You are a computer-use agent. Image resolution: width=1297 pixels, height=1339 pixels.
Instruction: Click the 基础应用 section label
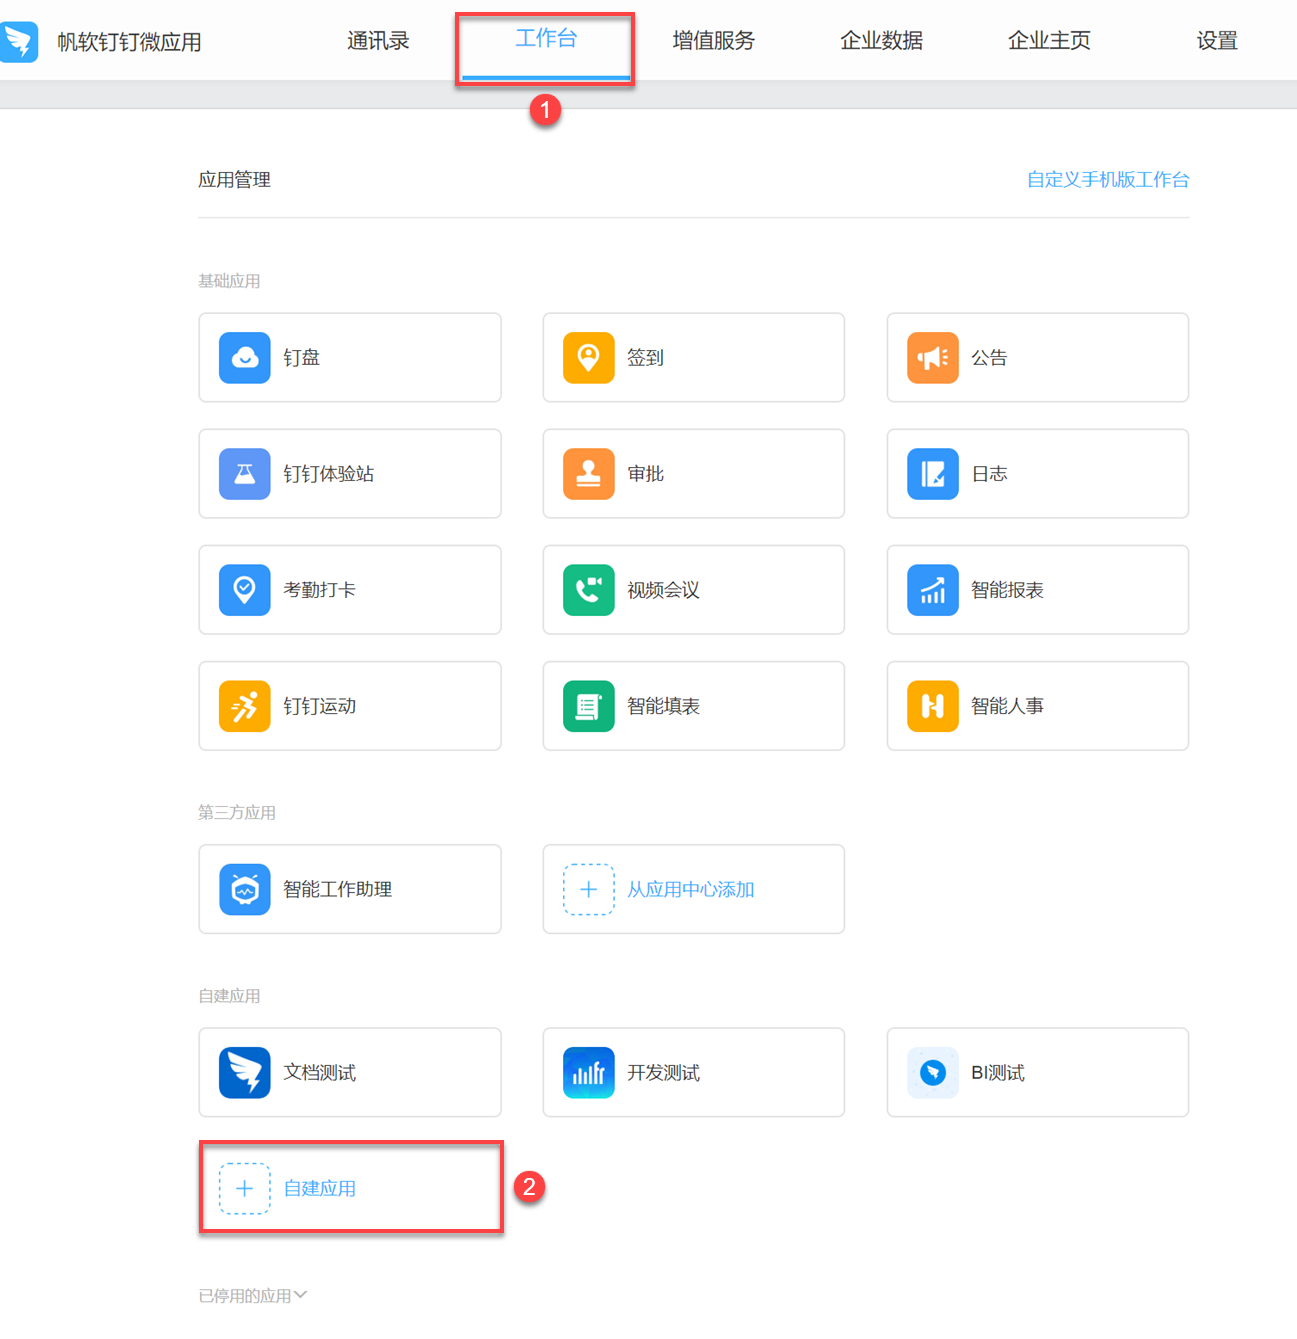[229, 281]
